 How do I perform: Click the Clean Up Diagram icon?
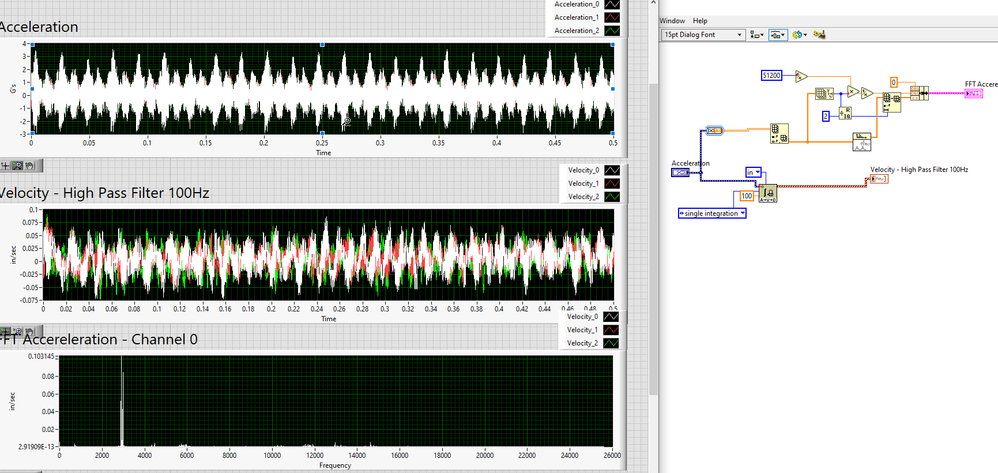click(820, 34)
